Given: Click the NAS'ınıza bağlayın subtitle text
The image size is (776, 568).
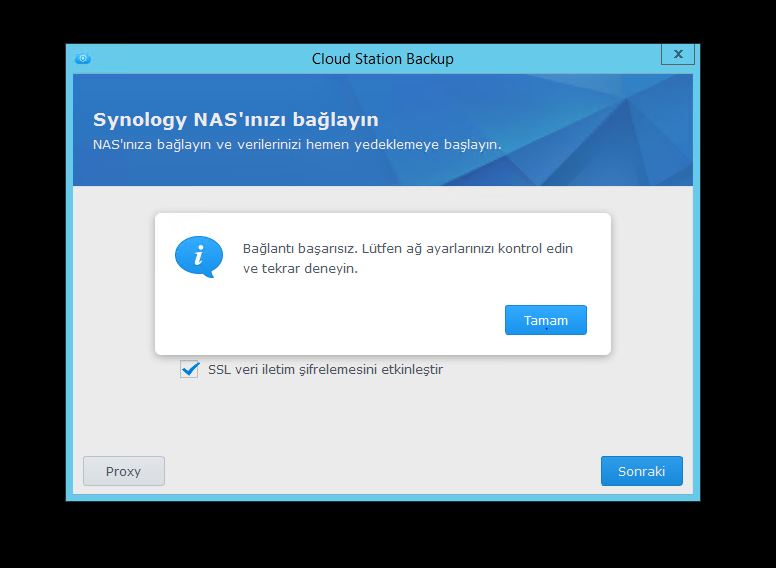Looking at the screenshot, I should 296,145.
